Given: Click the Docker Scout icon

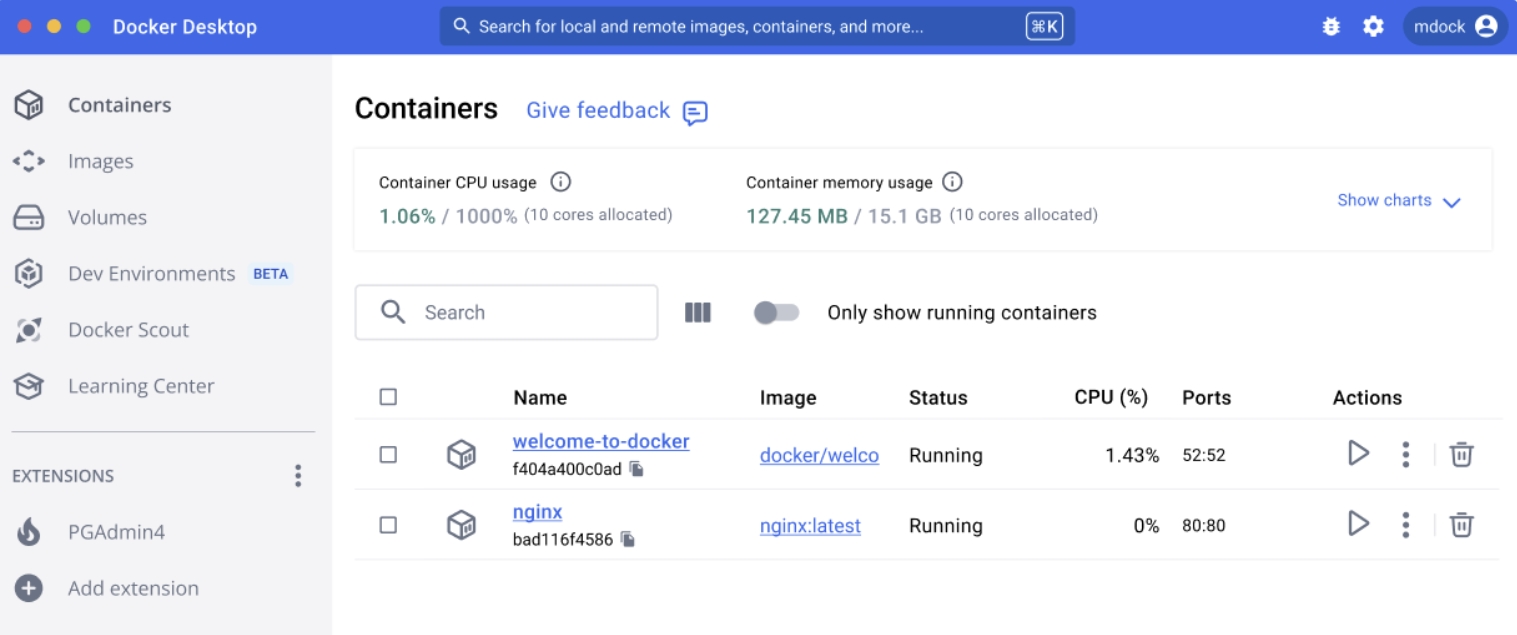Looking at the screenshot, I should pos(29,329).
